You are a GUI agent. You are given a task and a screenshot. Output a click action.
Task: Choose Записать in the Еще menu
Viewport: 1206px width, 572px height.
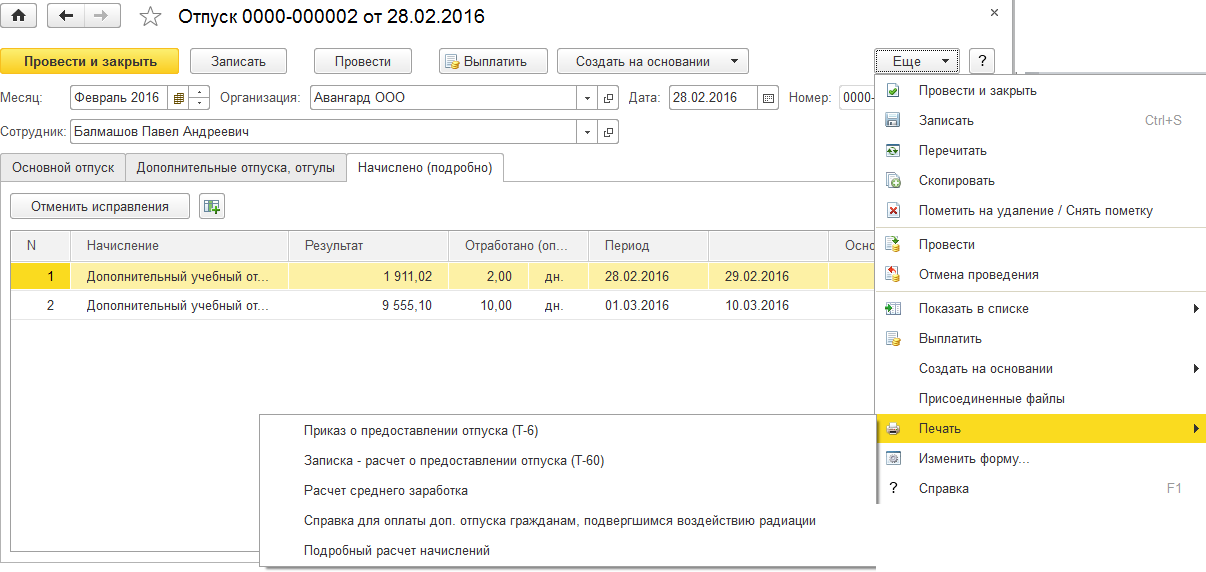1040,121
